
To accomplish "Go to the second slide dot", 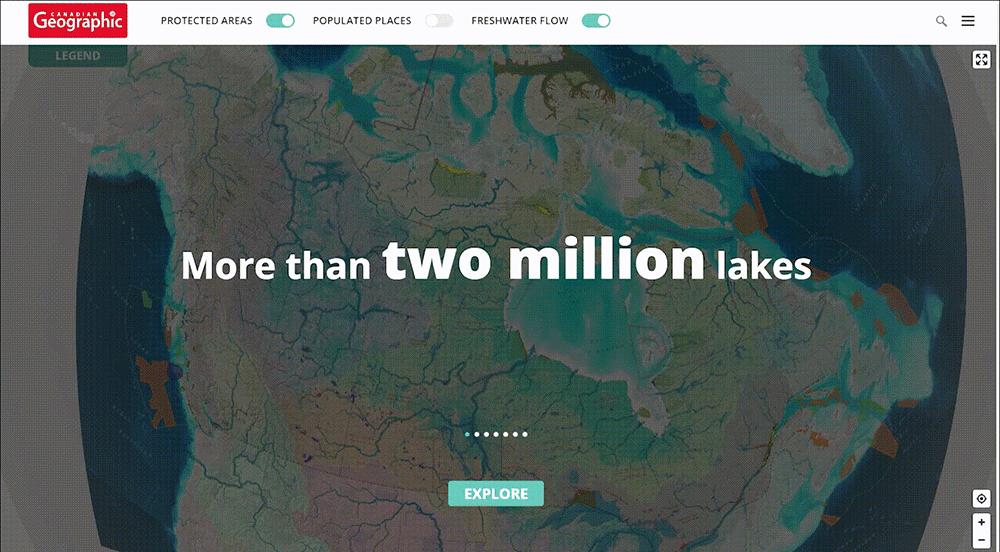I will tap(477, 434).
